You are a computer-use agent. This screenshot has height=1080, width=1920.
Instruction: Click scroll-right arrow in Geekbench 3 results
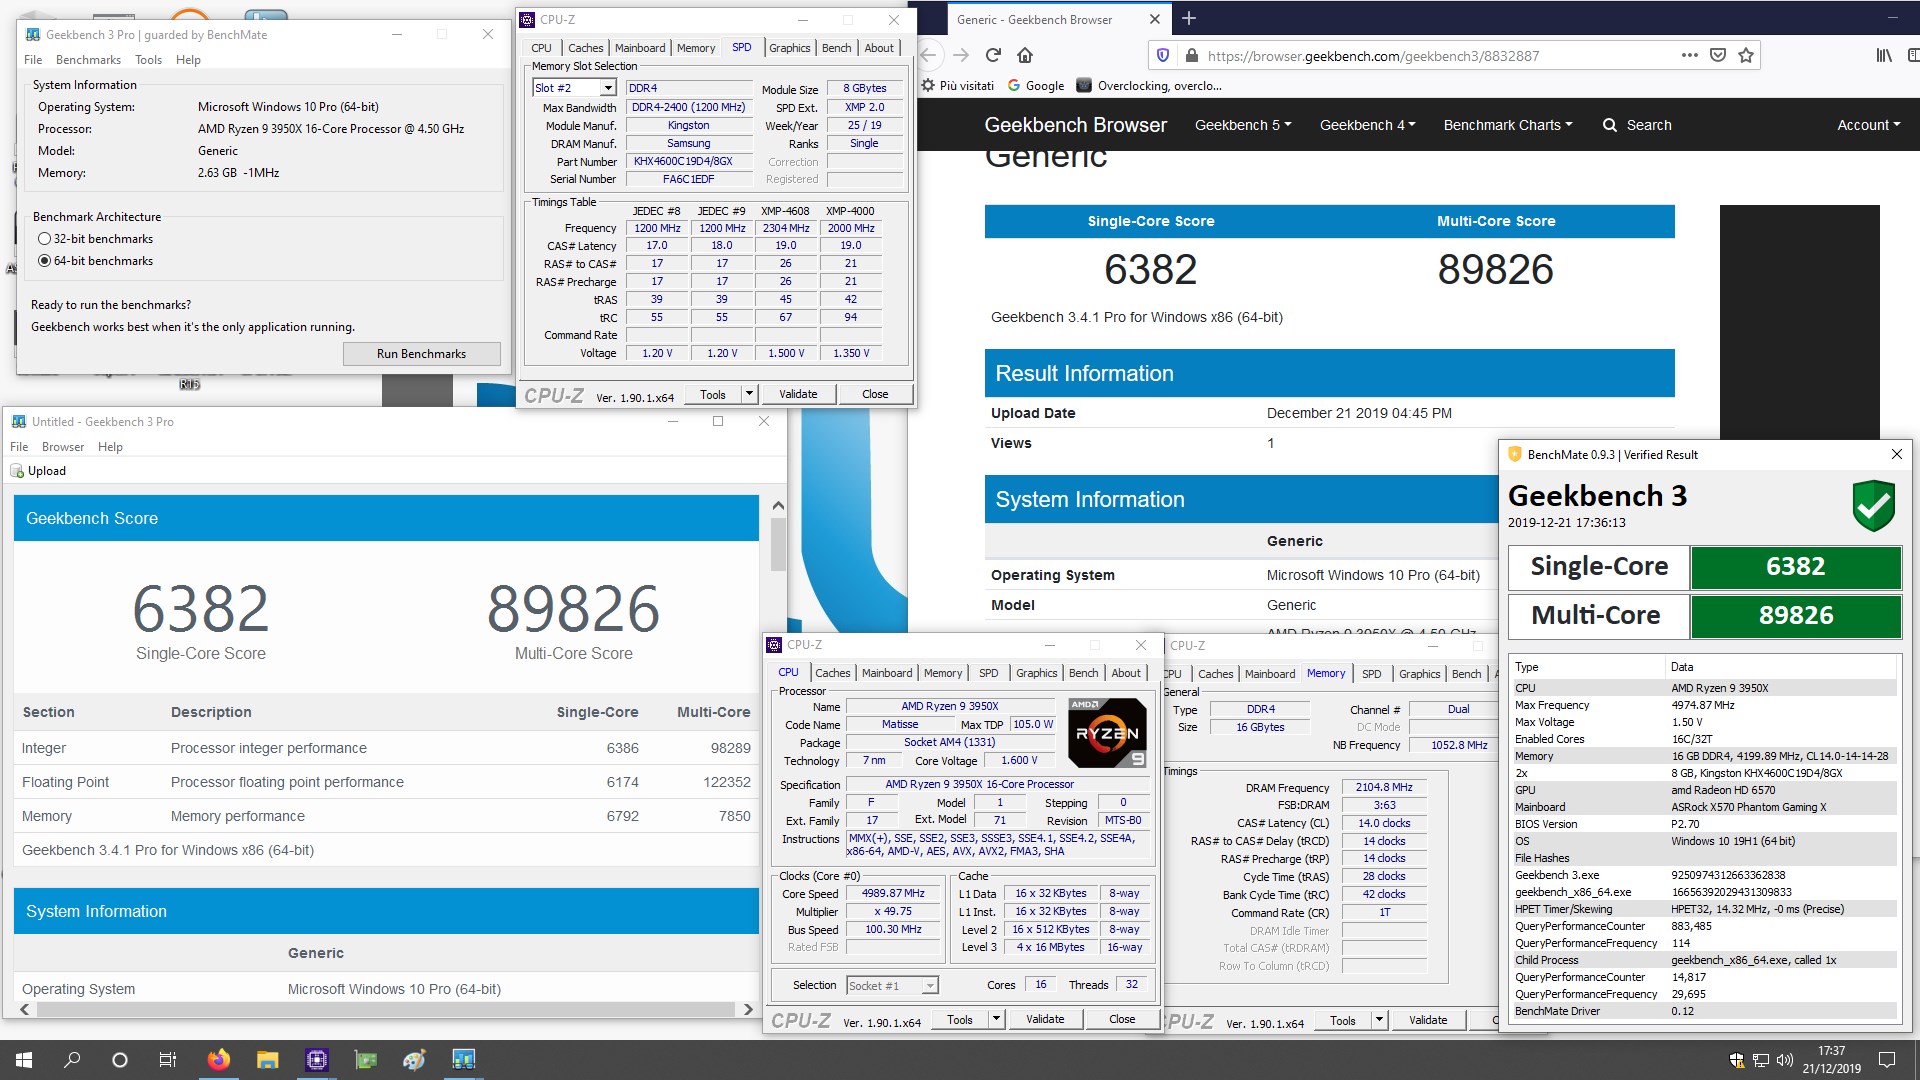tap(747, 1010)
